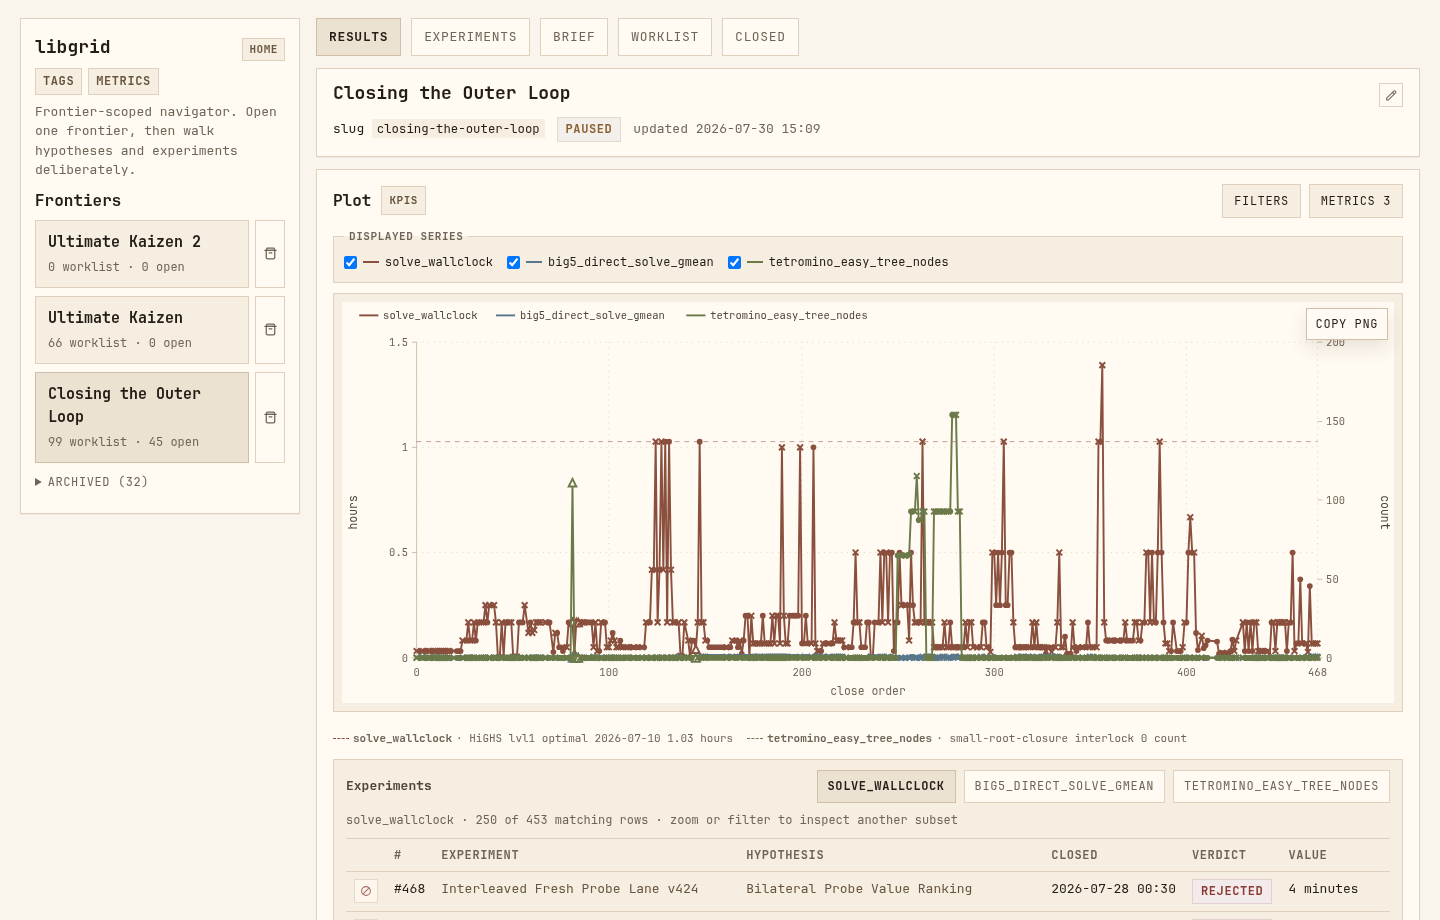
Task: Select the TETROMINO_EASY_TREE_NODES experiments tab
Action: [1281, 786]
